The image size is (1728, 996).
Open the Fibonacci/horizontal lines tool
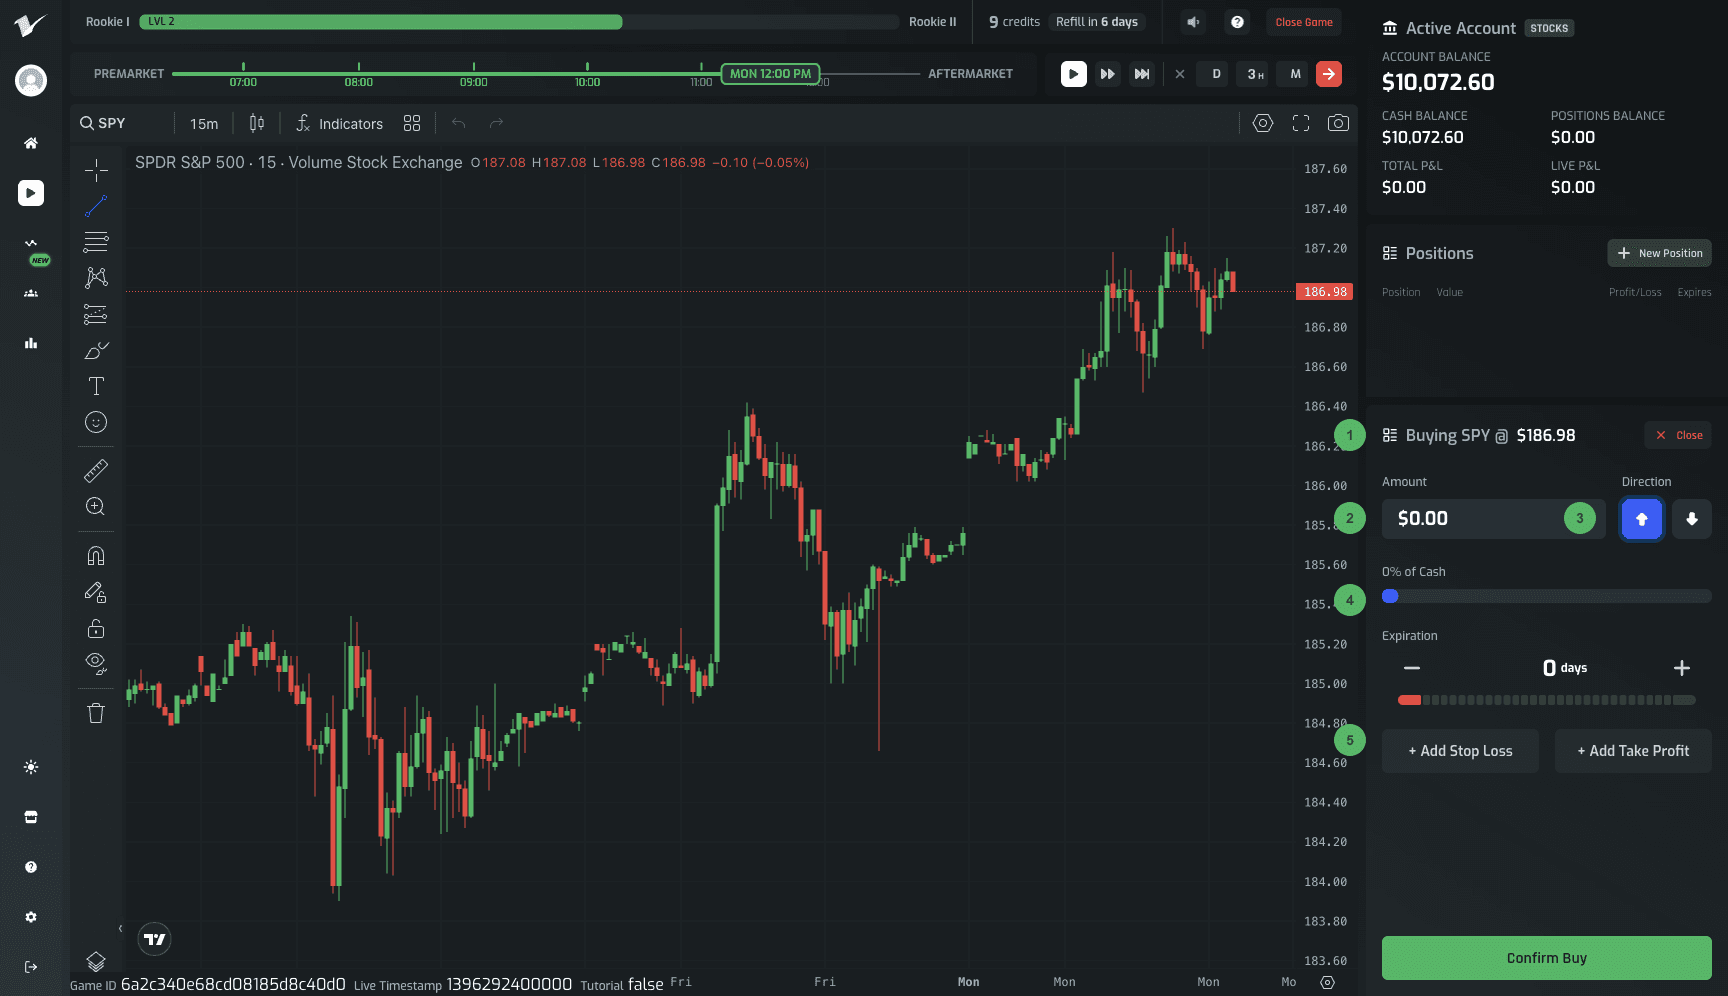(96, 242)
